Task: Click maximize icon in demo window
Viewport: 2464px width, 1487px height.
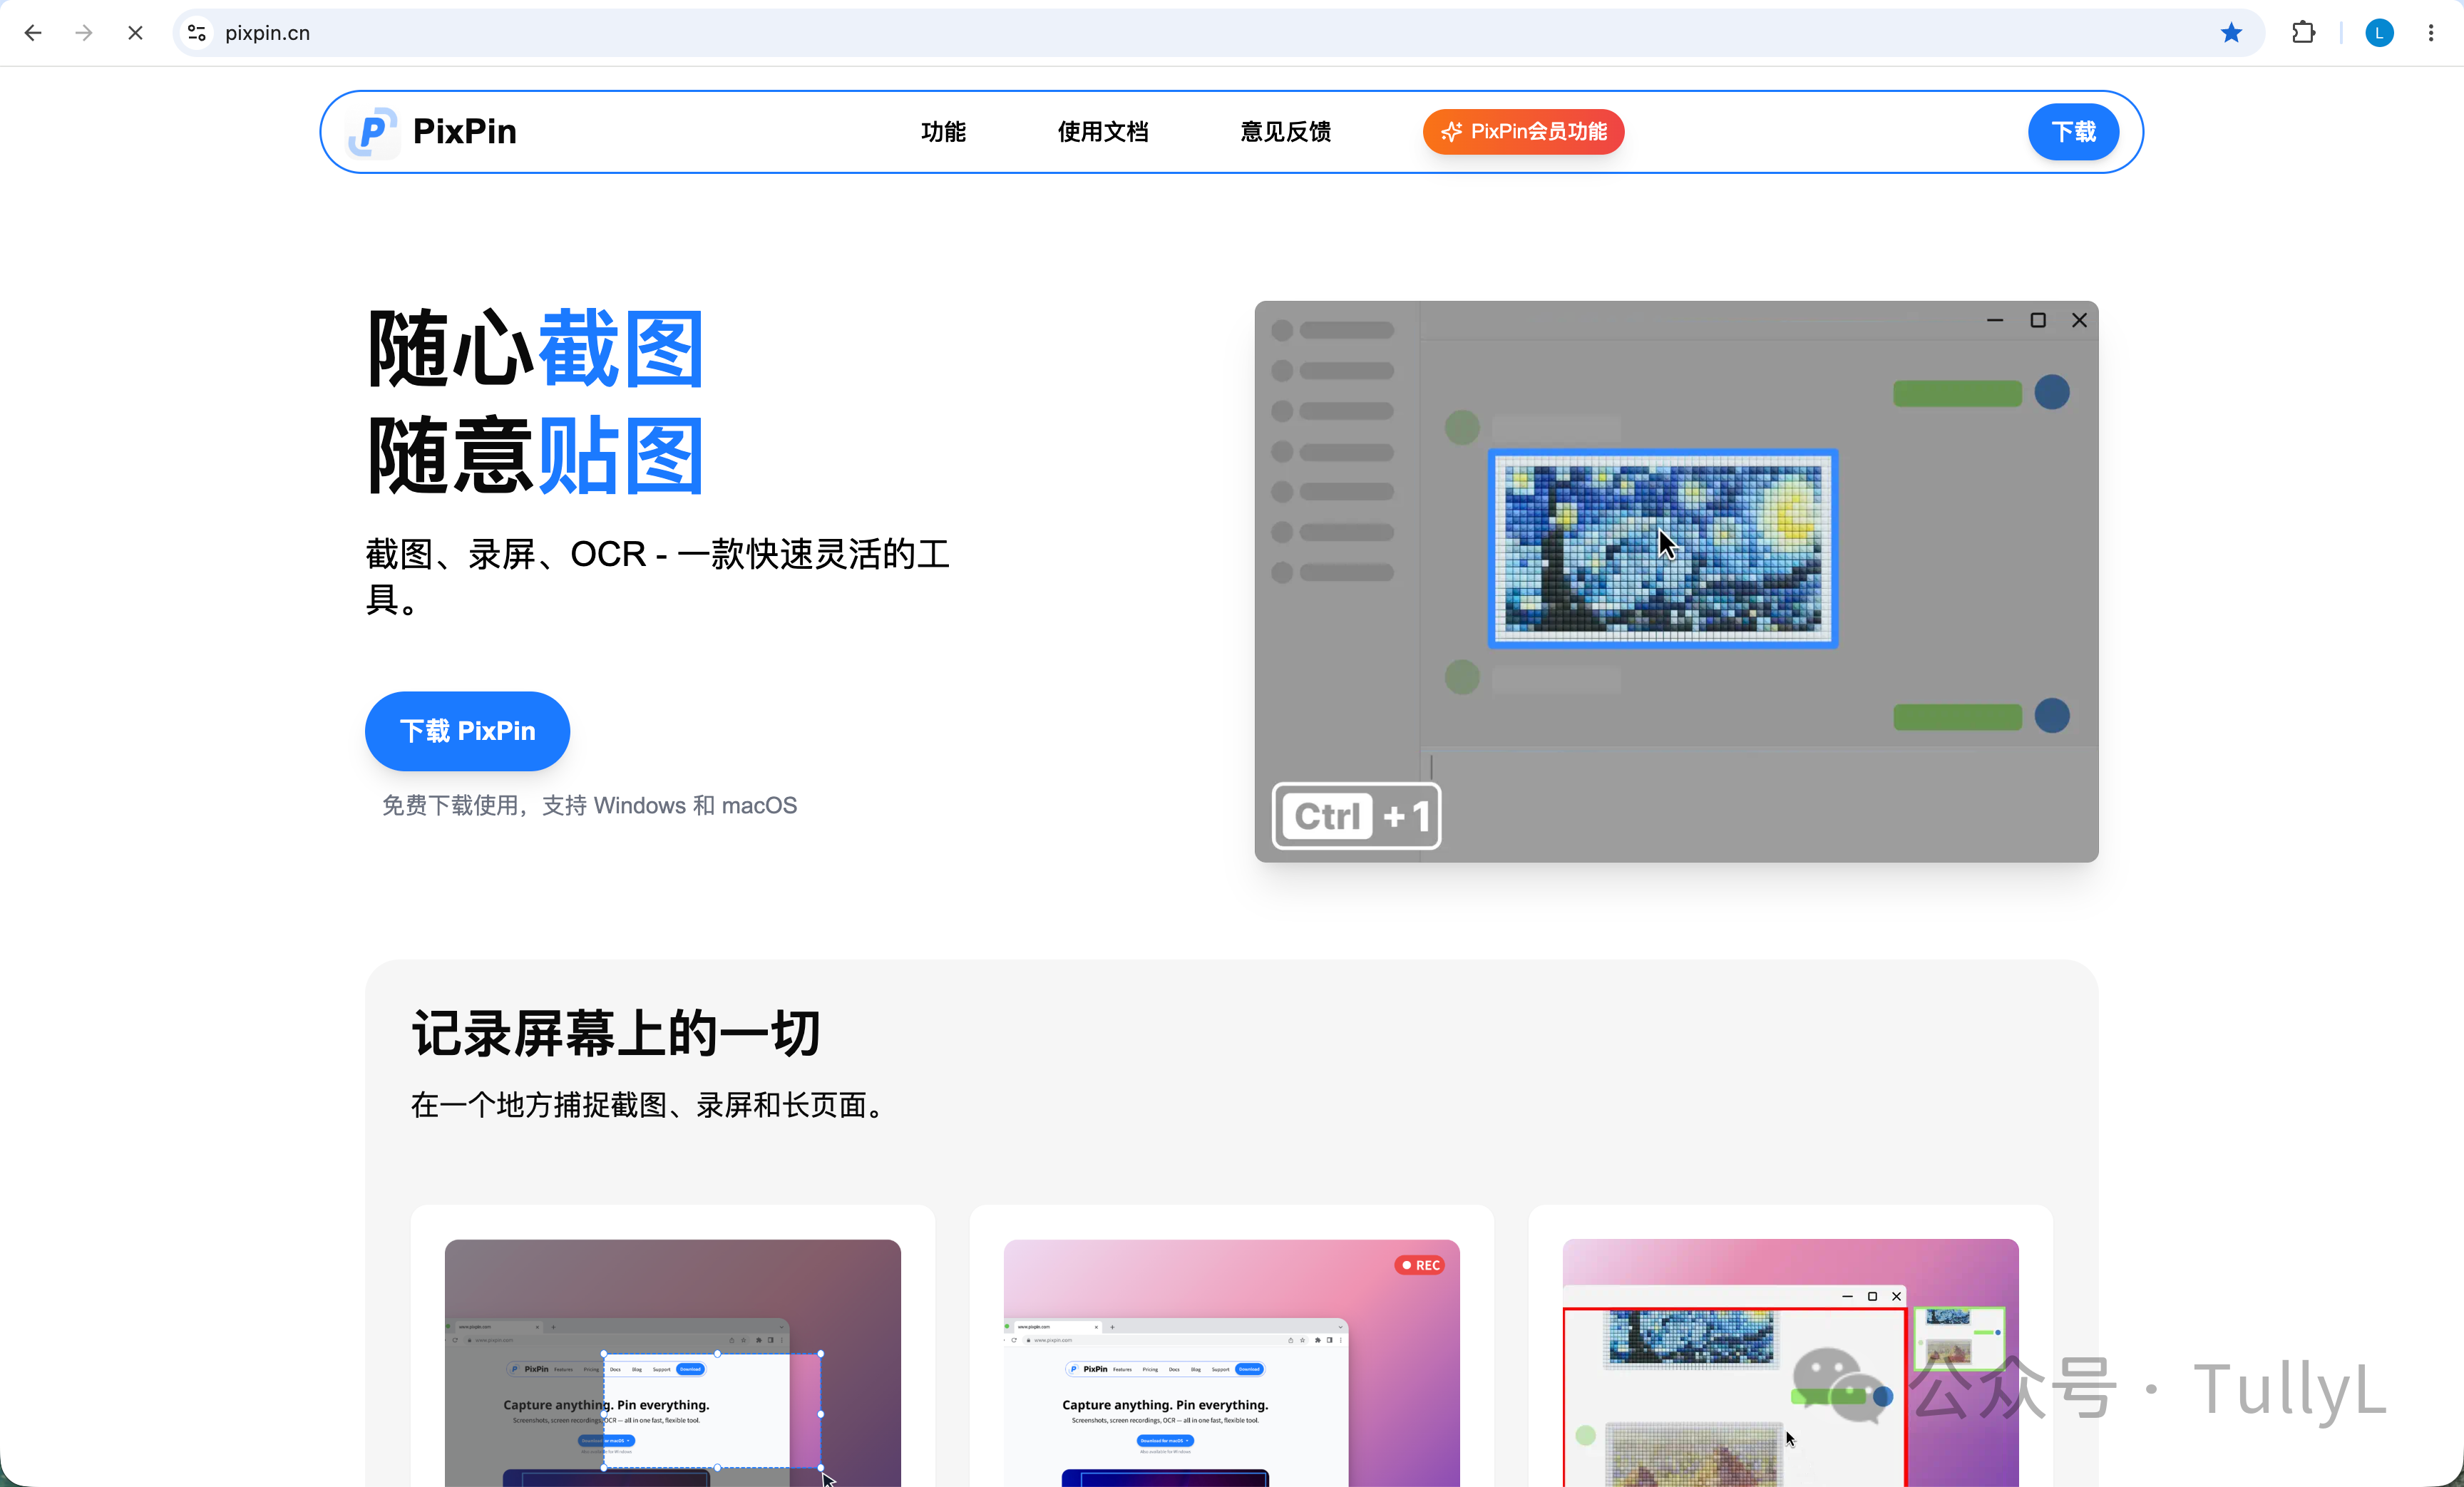Action: coord(2038,320)
